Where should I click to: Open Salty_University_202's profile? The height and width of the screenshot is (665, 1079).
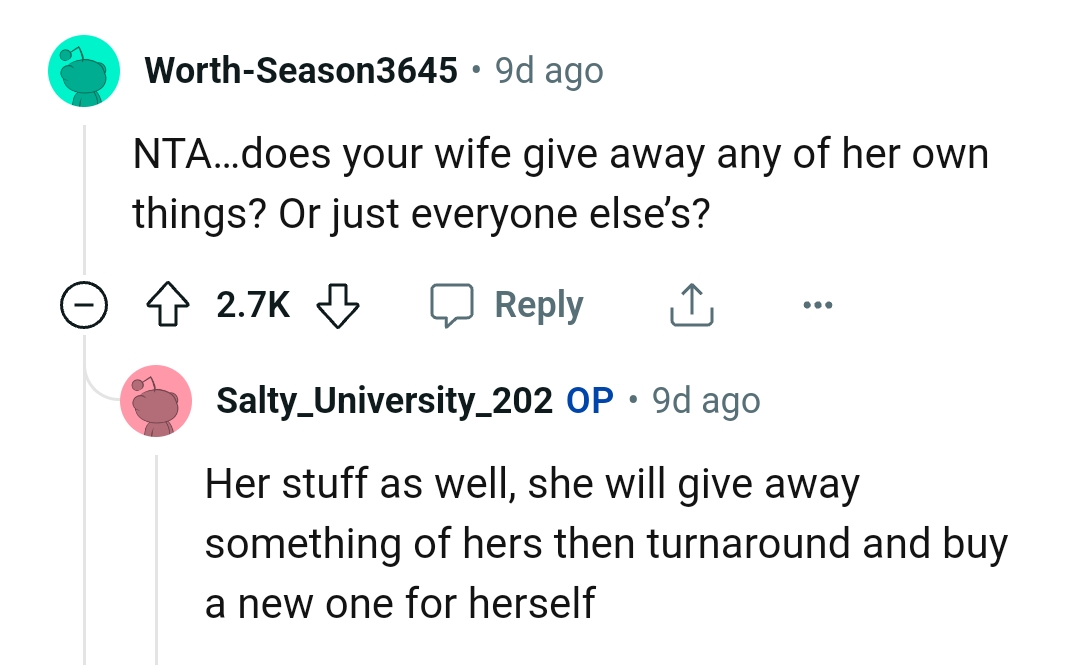click(x=384, y=400)
